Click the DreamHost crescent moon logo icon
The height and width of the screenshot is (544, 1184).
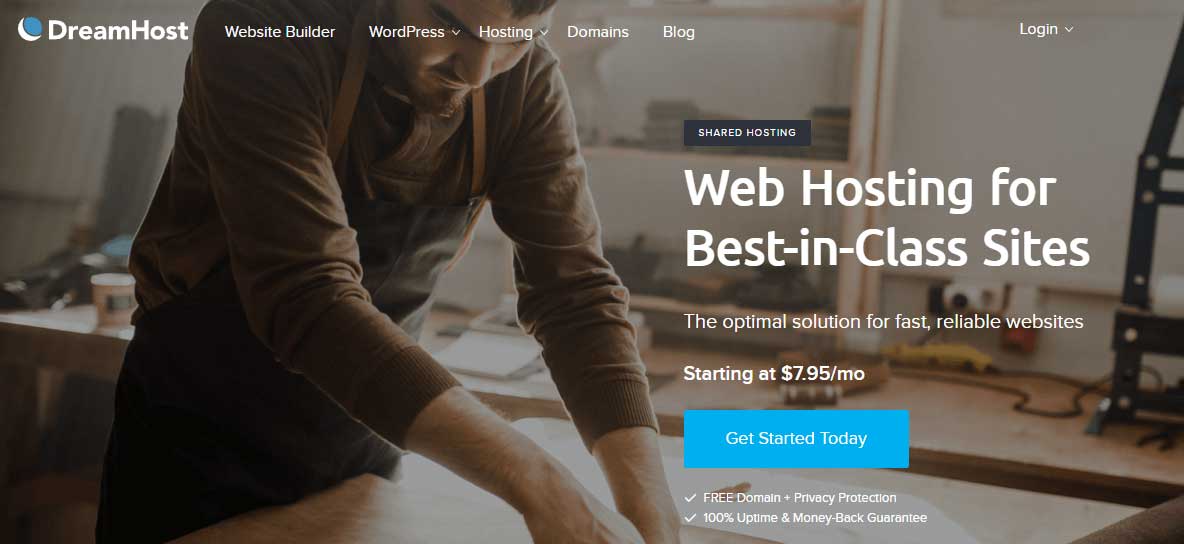(30, 29)
